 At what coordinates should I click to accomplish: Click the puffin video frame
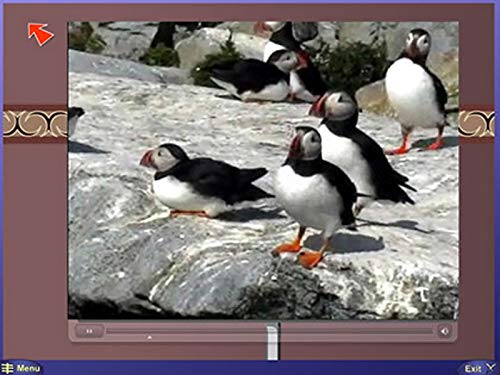click(263, 170)
